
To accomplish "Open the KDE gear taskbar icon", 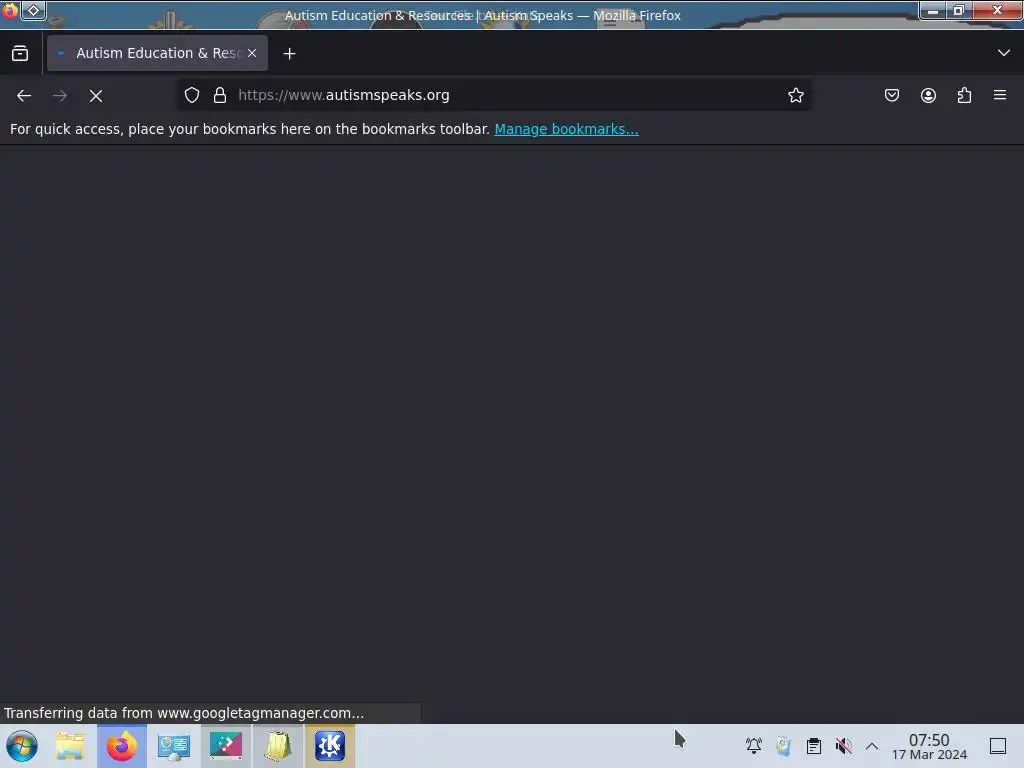I will [x=330, y=746].
